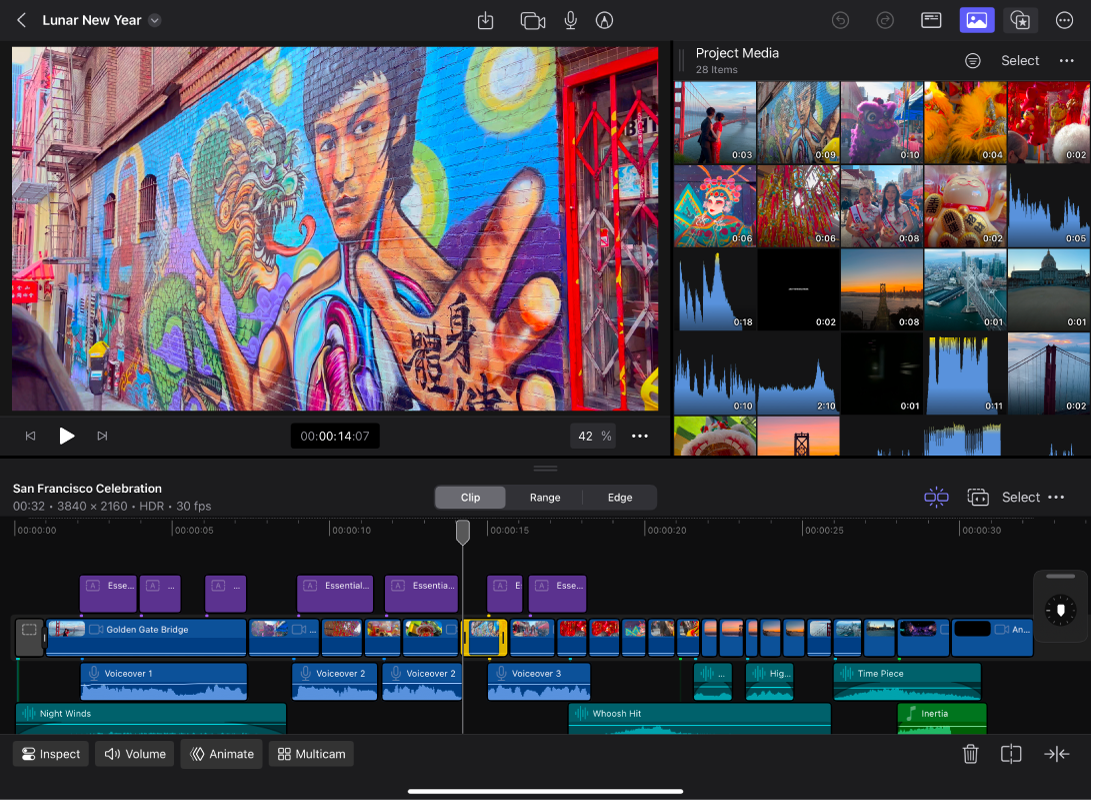Switch to Edge trimming mode
The image size is (1094, 802).
pyautogui.click(x=619, y=497)
